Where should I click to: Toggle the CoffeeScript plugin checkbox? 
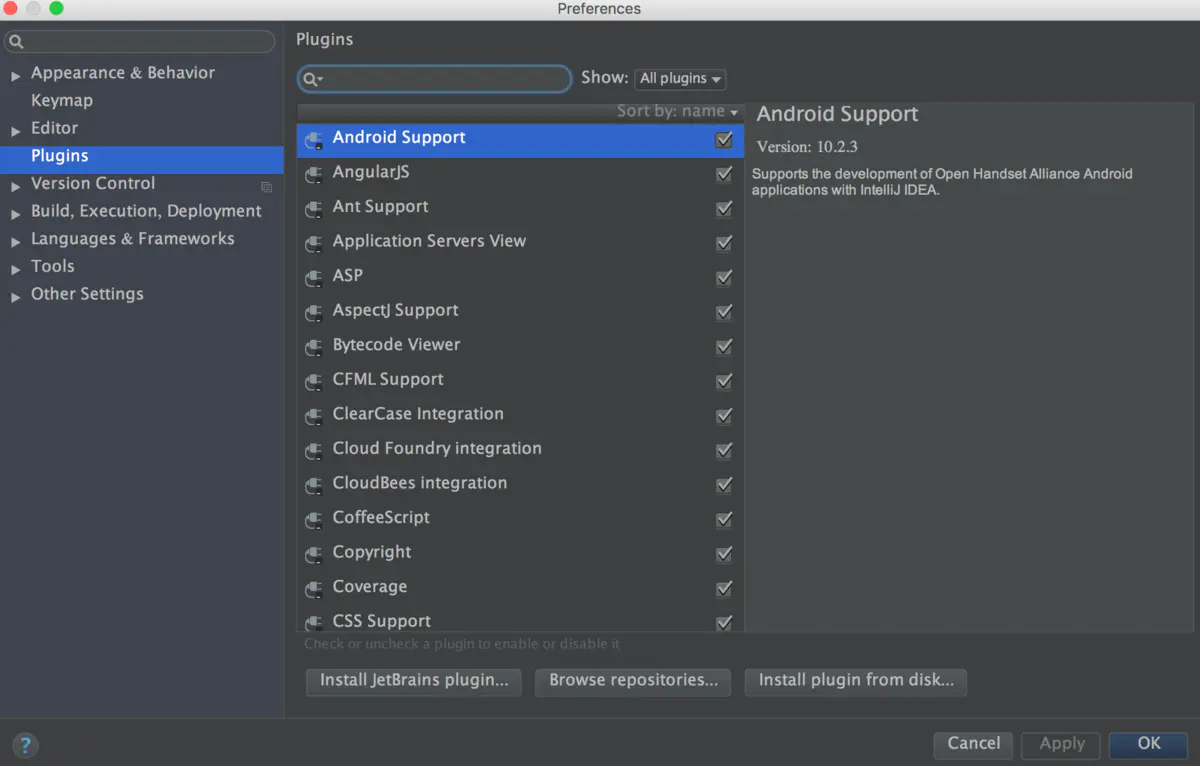pos(724,519)
